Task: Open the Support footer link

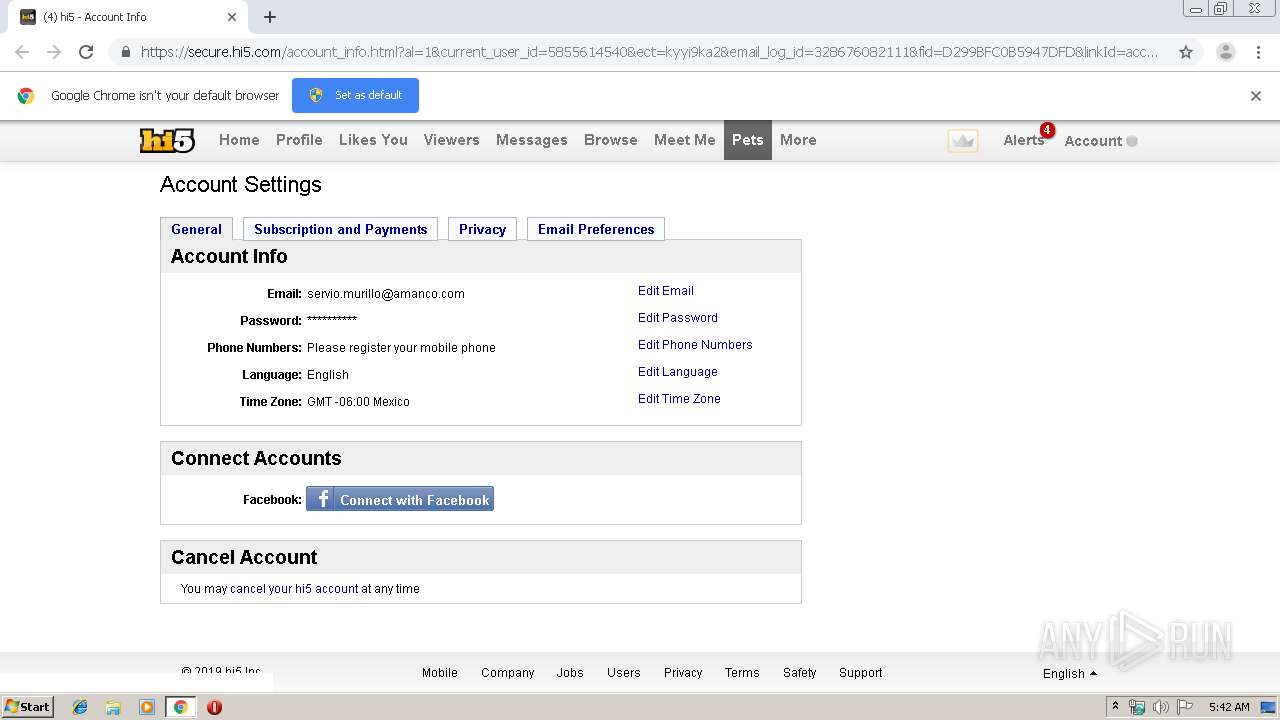Action: 861,673
